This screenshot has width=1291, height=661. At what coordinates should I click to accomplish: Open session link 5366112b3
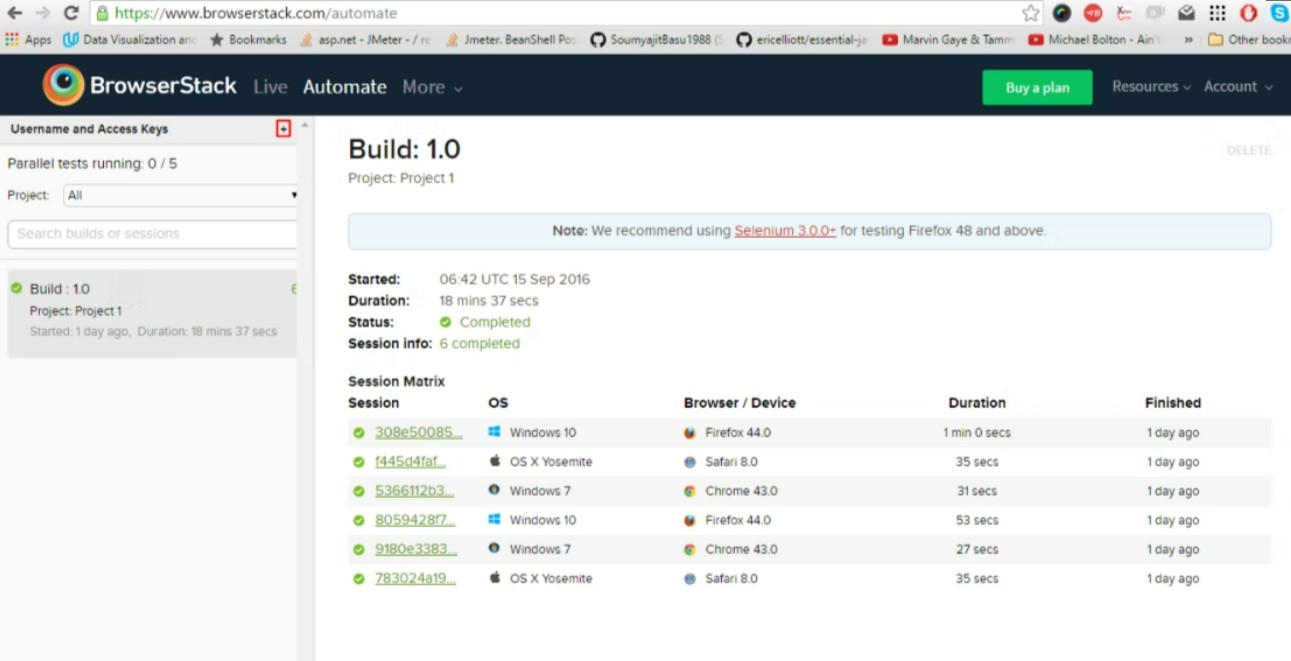pyautogui.click(x=414, y=491)
